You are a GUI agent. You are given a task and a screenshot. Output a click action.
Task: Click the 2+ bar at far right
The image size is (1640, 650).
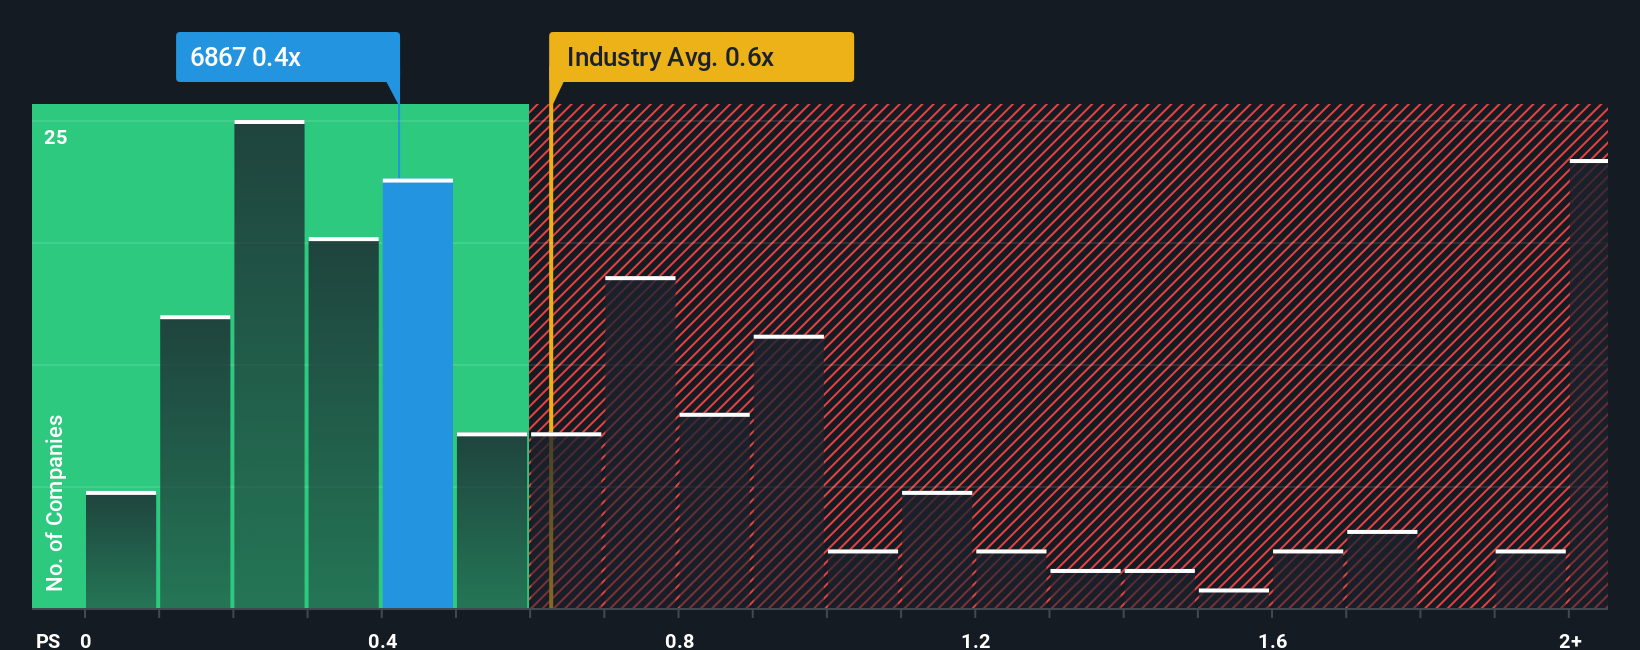(x=1589, y=384)
